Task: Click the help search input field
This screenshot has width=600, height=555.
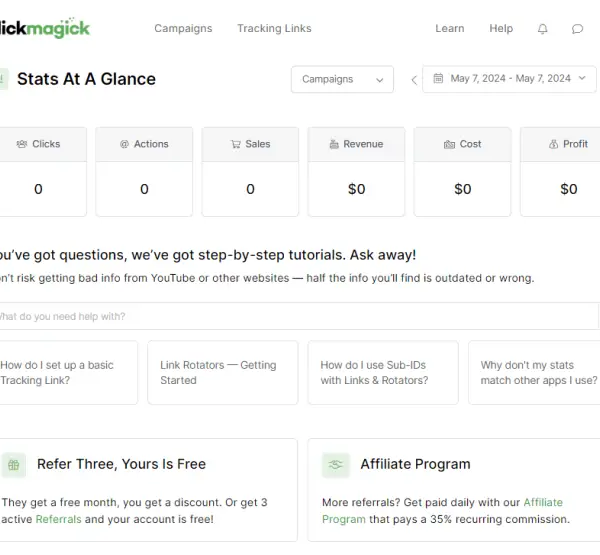Action: tap(298, 316)
